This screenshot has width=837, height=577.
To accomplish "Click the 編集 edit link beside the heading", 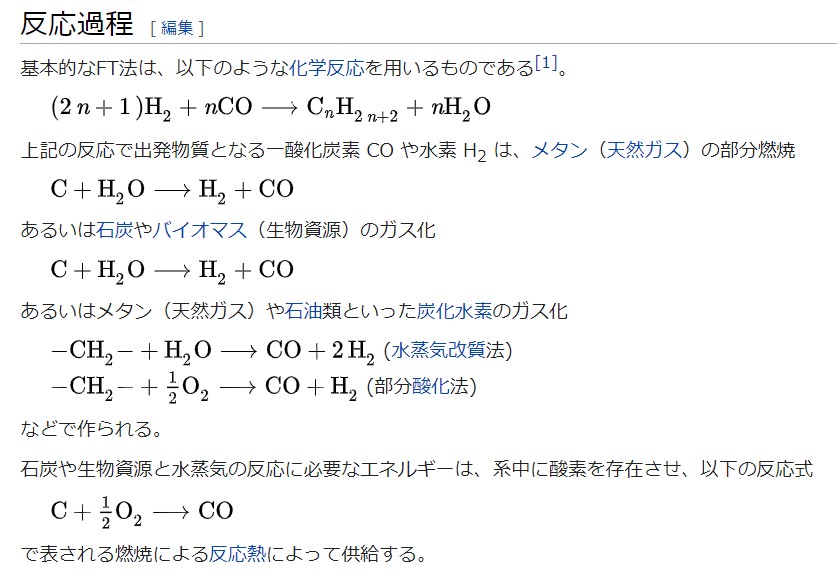I will point(176,28).
